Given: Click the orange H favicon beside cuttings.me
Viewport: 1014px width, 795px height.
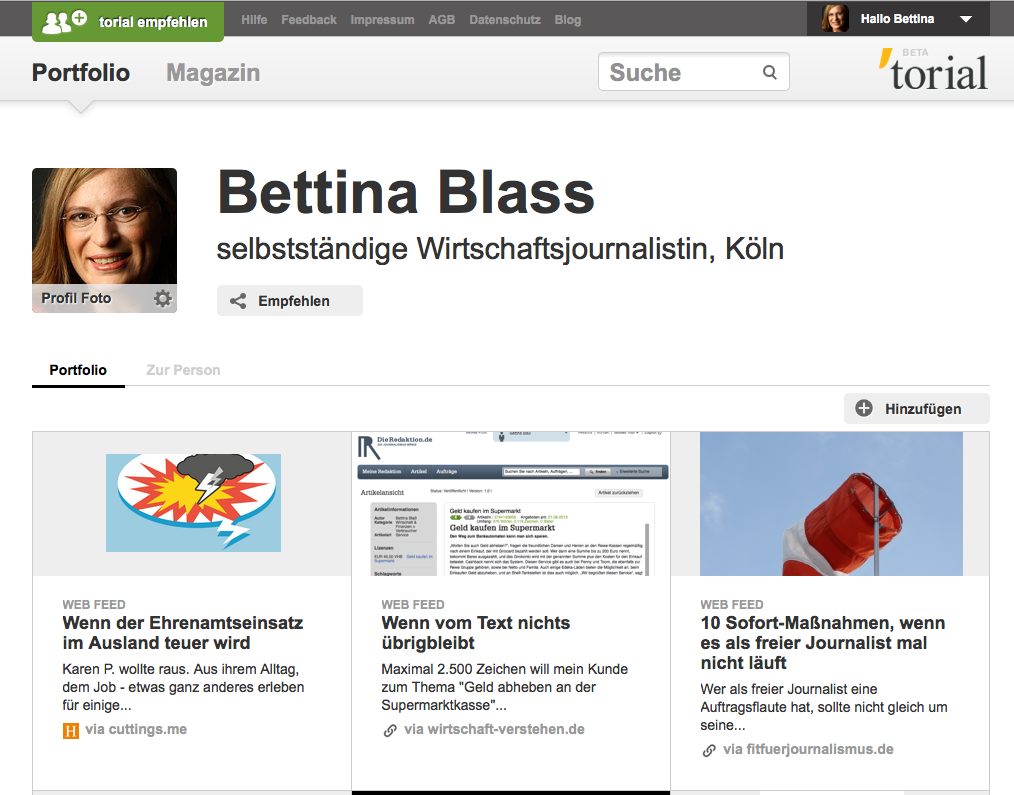Looking at the screenshot, I should (70, 731).
